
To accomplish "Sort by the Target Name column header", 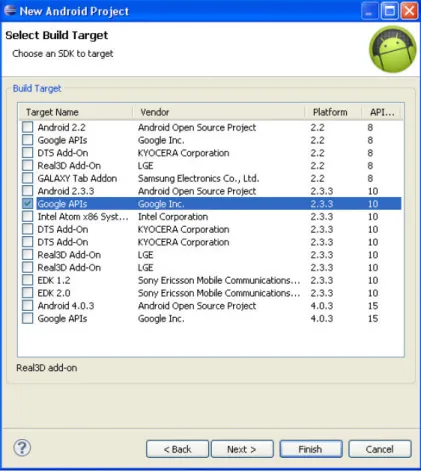I will [x=76, y=112].
